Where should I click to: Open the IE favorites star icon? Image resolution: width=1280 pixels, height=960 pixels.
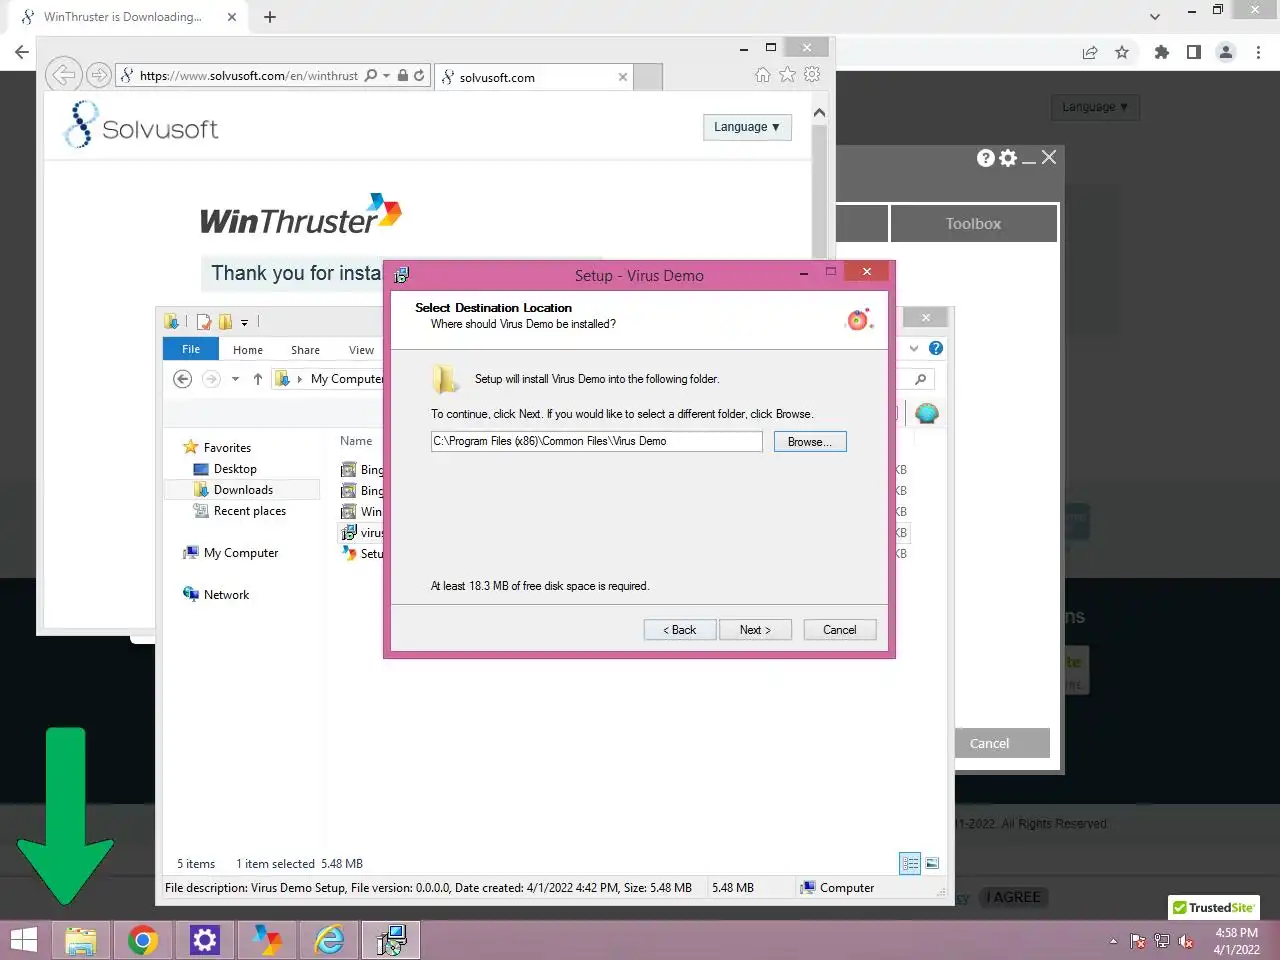click(787, 75)
